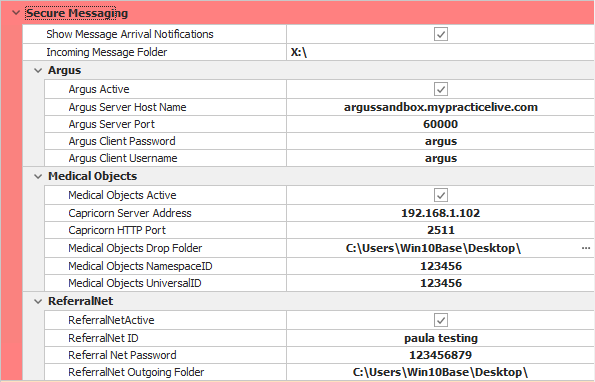Select the Secure Messaging header label
This screenshot has height=382, width=595.
[x=77, y=13]
